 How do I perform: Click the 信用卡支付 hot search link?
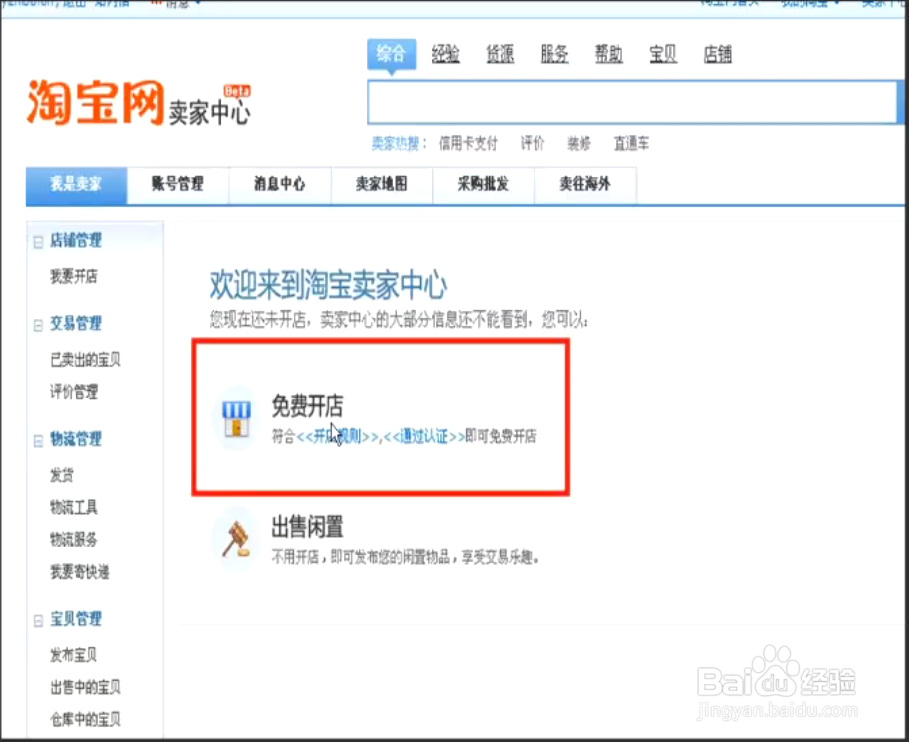(468, 143)
